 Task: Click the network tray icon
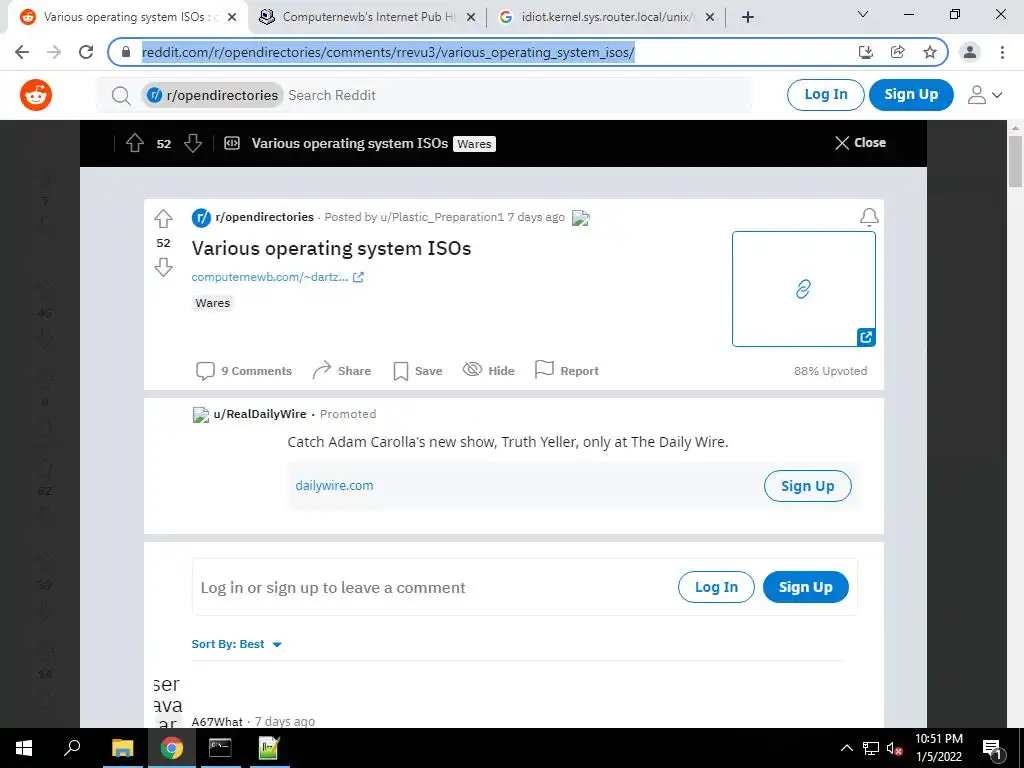[871, 748]
